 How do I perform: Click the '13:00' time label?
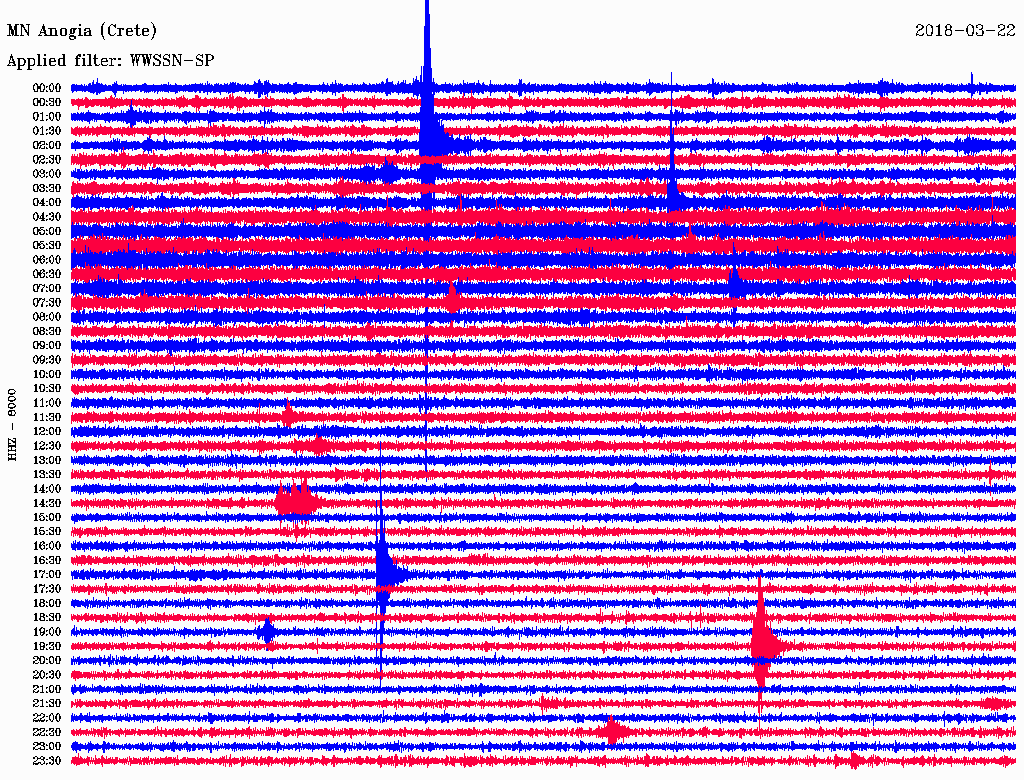click(46, 460)
